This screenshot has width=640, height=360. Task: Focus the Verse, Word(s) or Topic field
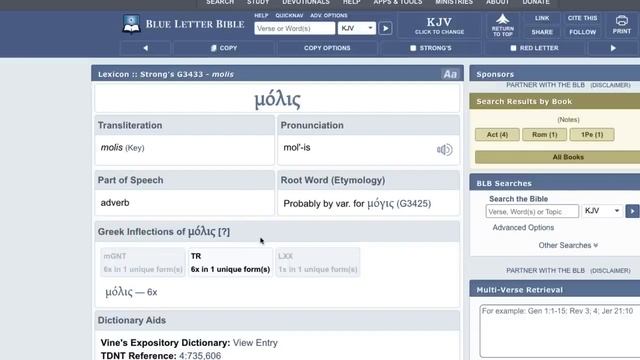tap(532, 211)
